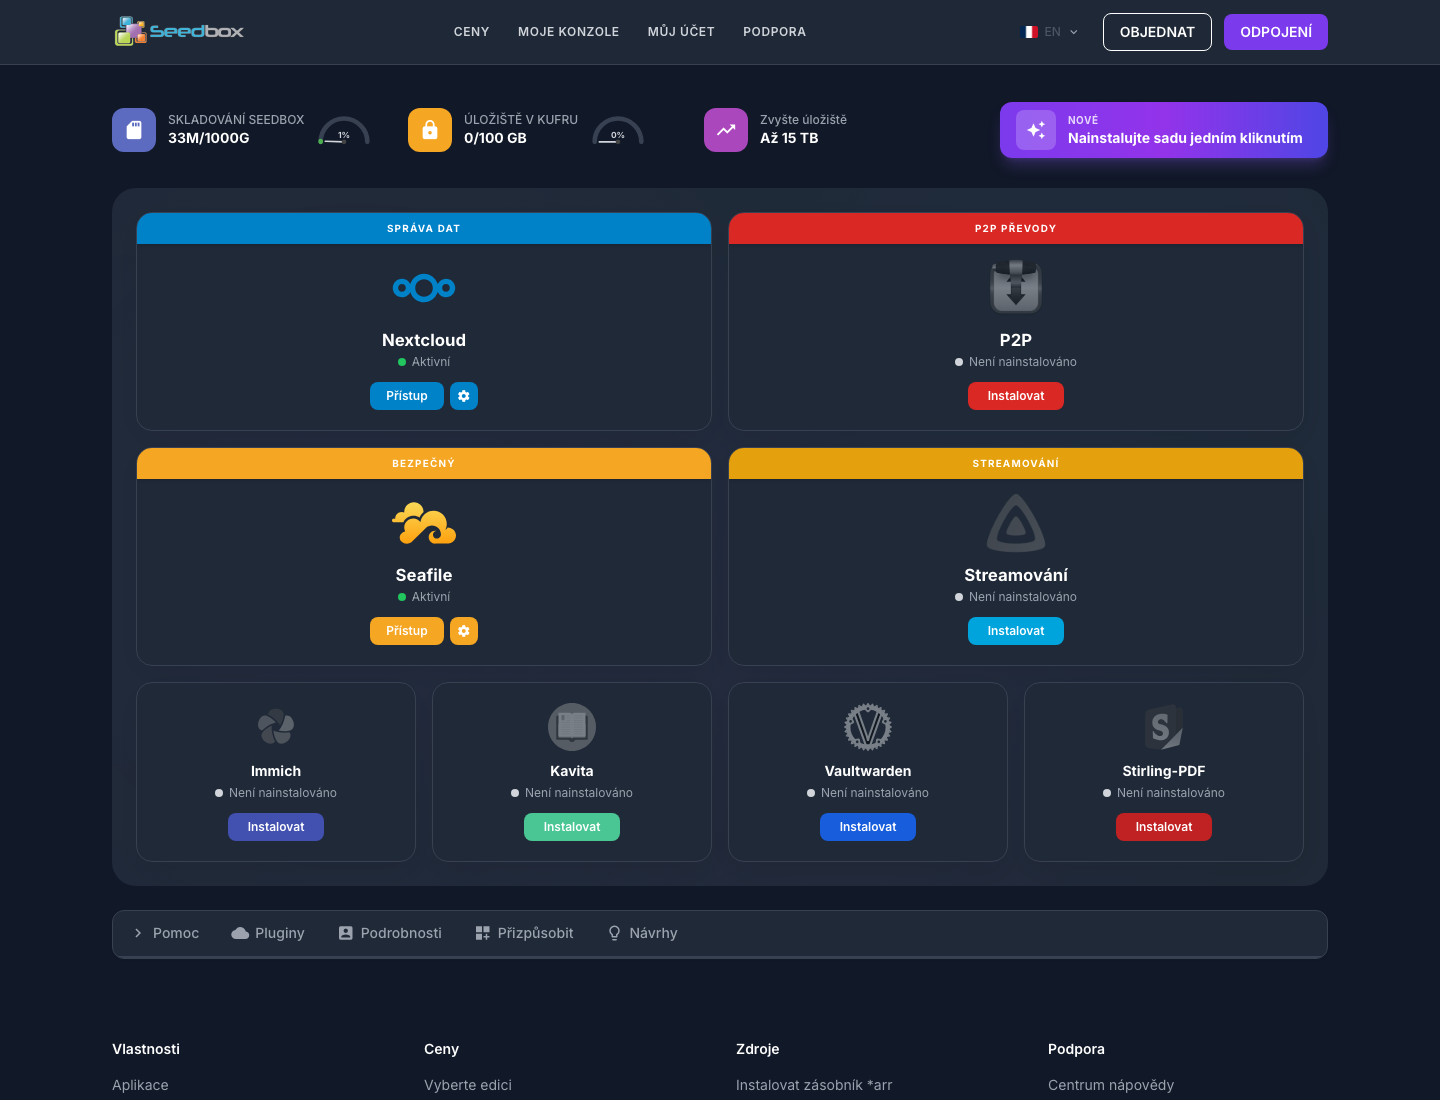Click the BEZPEČNÝ card header

click(x=424, y=464)
